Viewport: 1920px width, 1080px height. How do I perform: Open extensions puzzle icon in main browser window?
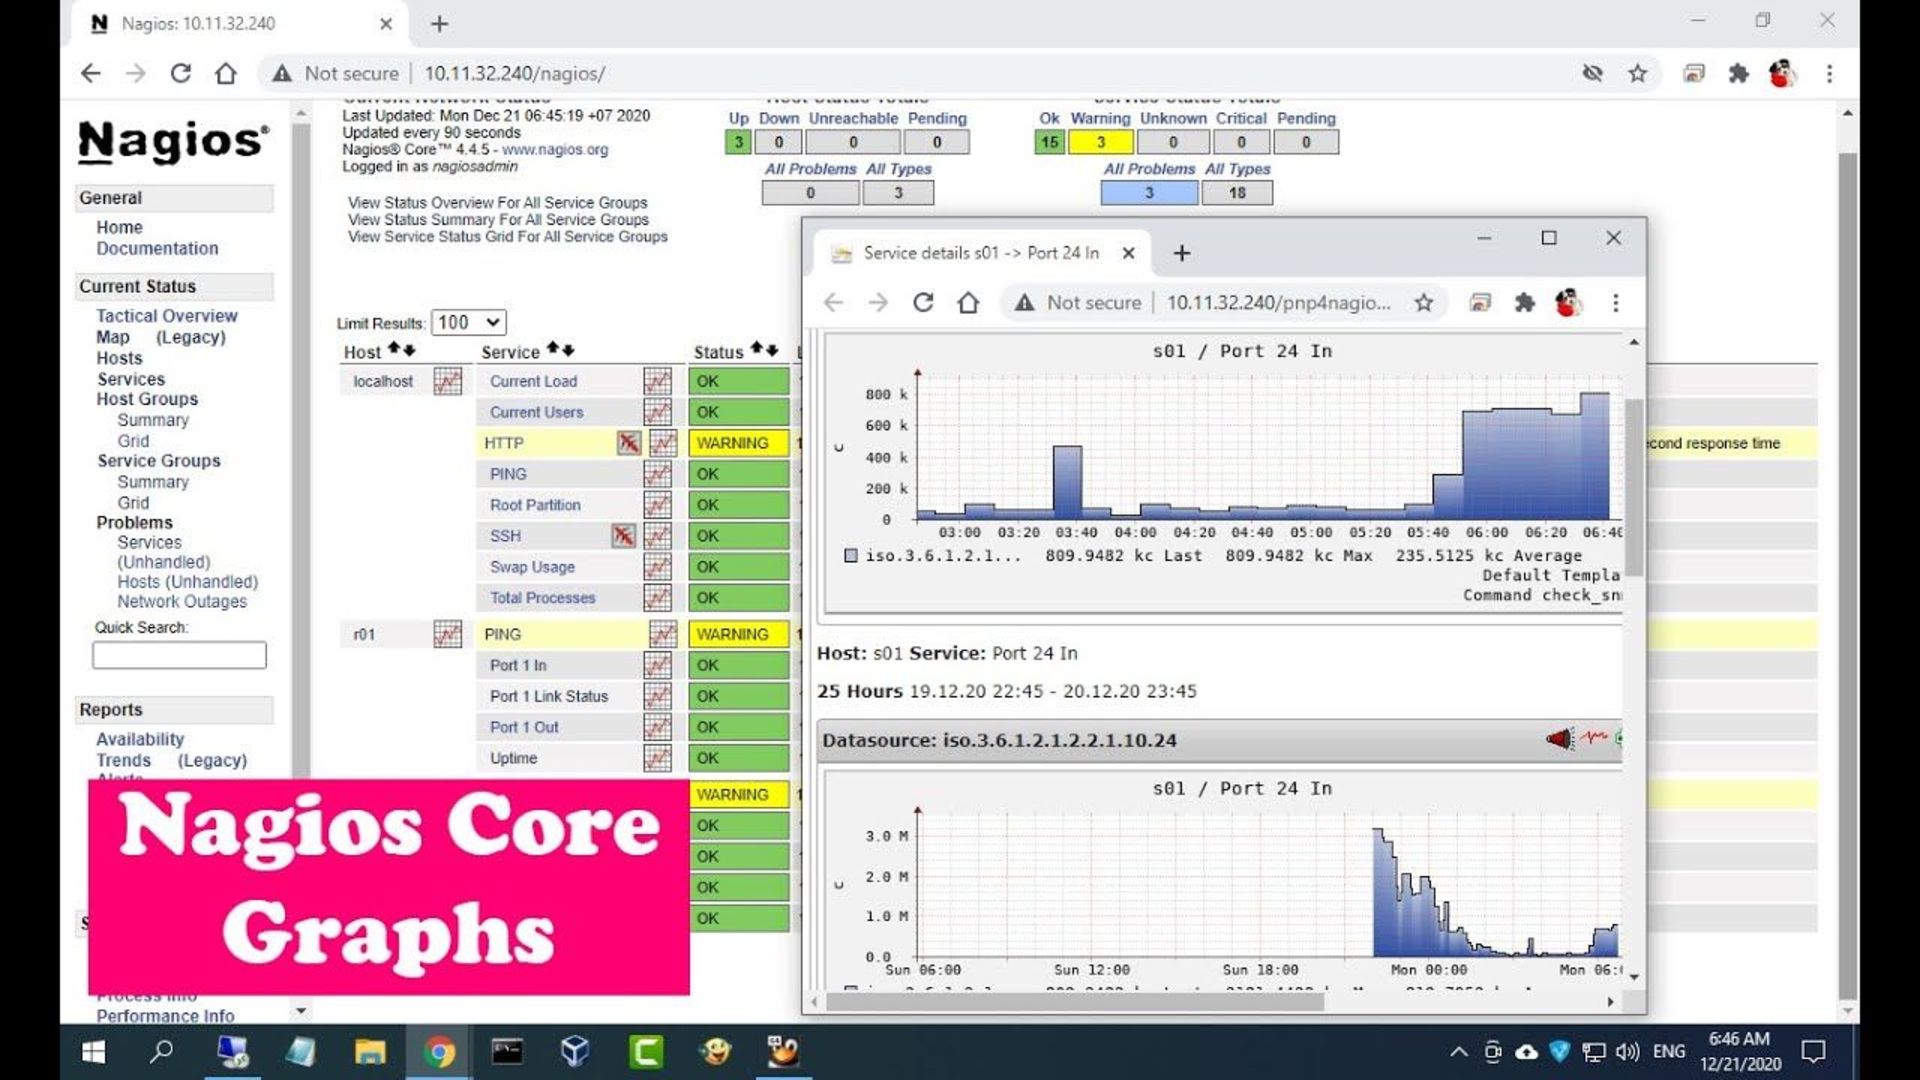pos(1738,73)
